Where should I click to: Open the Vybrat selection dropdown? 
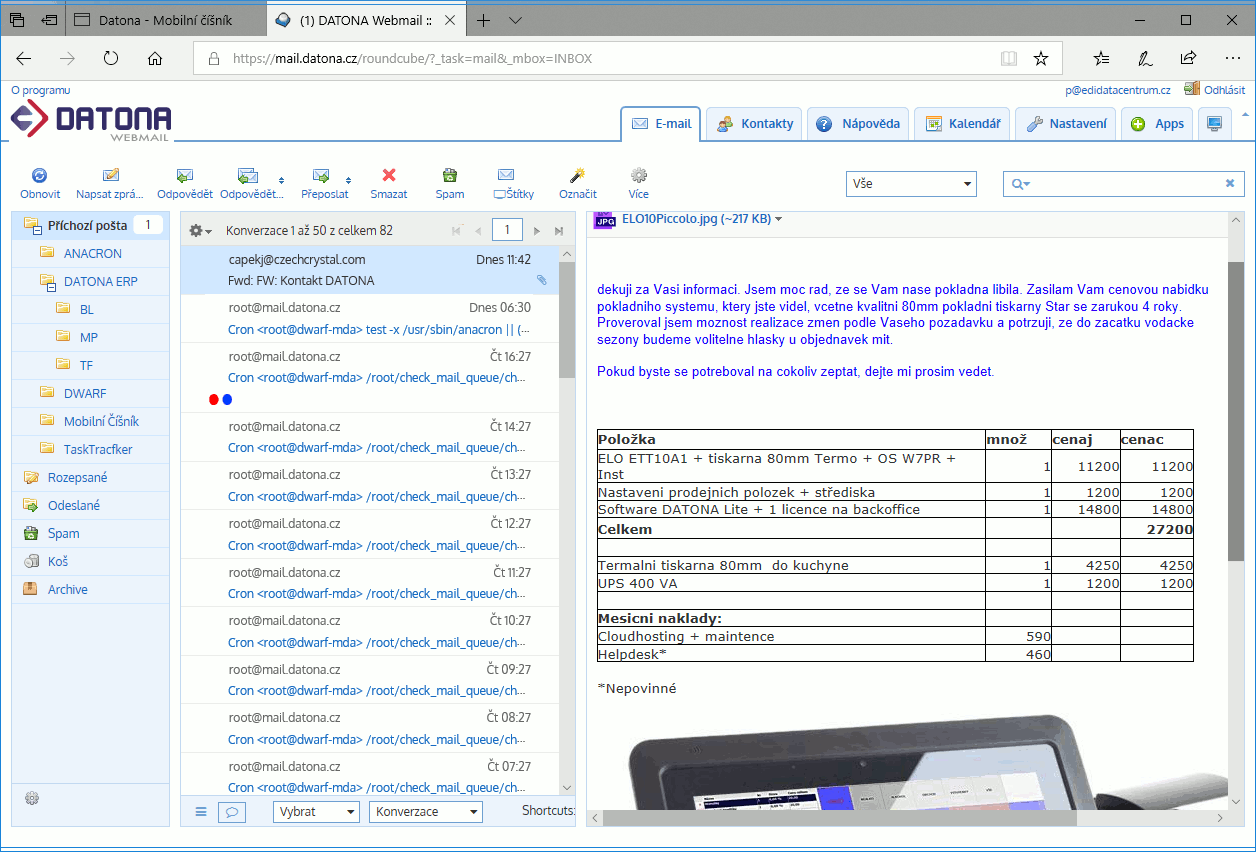click(316, 812)
